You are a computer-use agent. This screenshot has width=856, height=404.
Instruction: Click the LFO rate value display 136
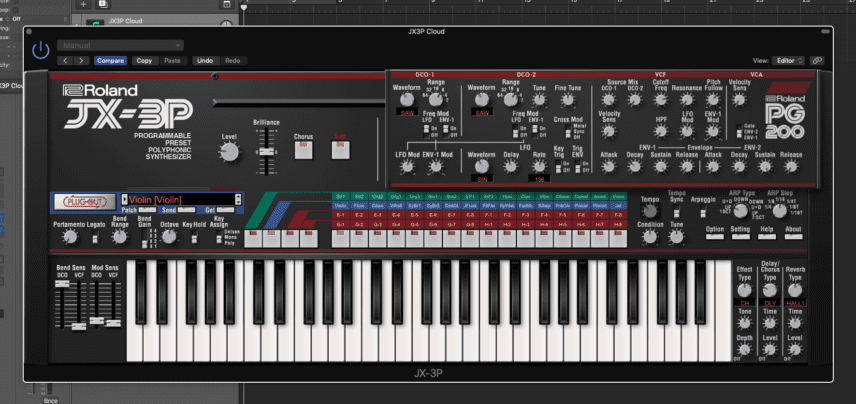tap(539, 178)
